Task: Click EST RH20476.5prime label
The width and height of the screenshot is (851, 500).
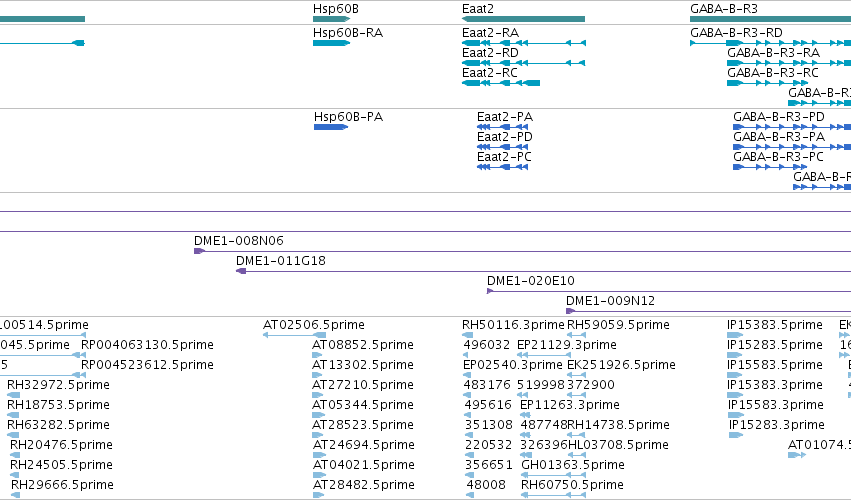Action: pos(61,445)
